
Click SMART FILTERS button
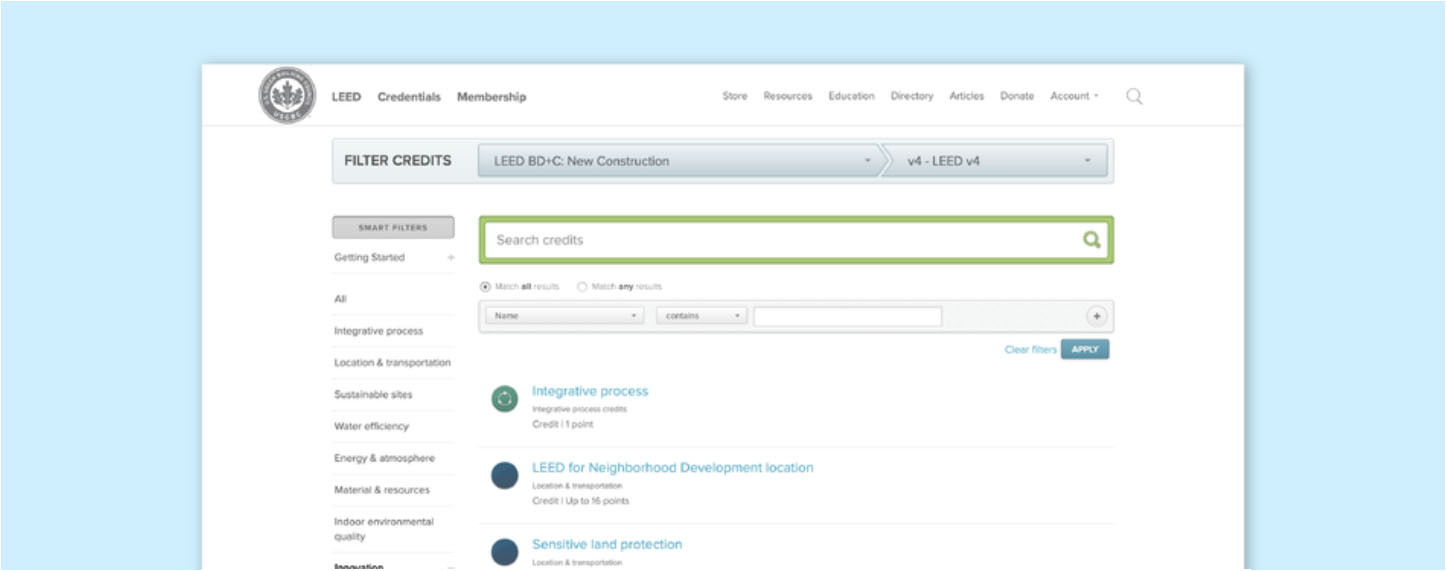tap(393, 228)
